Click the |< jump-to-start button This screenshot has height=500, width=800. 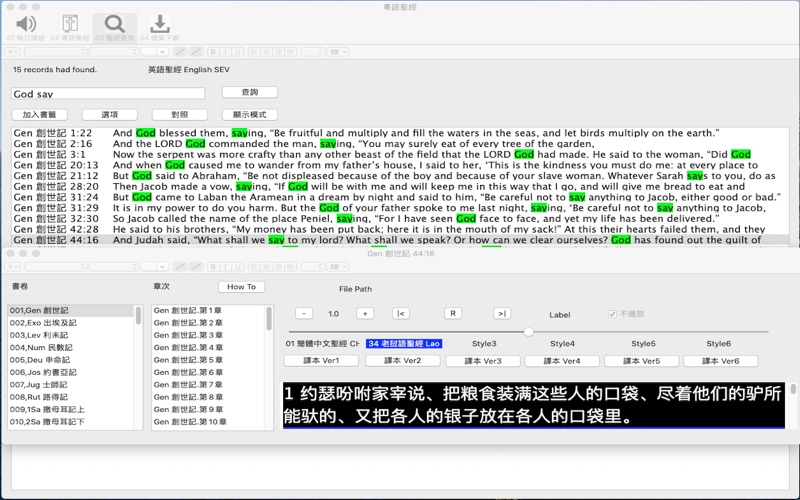point(400,313)
